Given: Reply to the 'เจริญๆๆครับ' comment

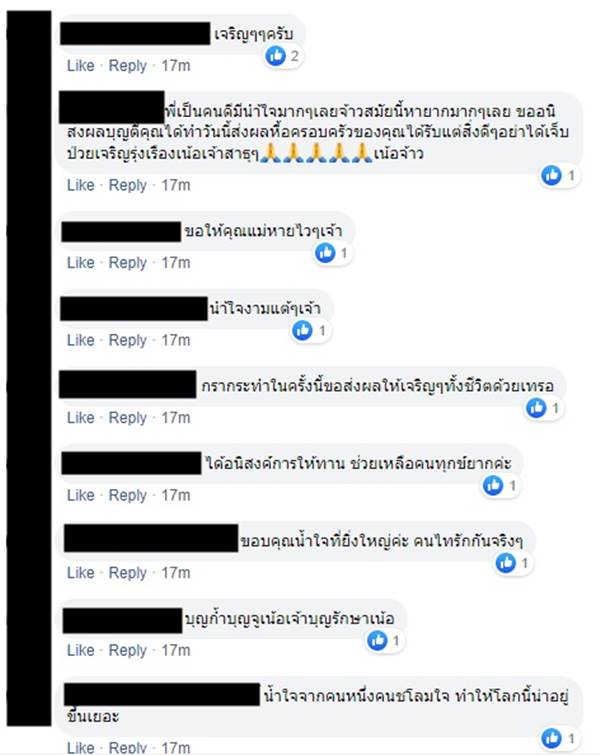Looking at the screenshot, I should 128,65.
